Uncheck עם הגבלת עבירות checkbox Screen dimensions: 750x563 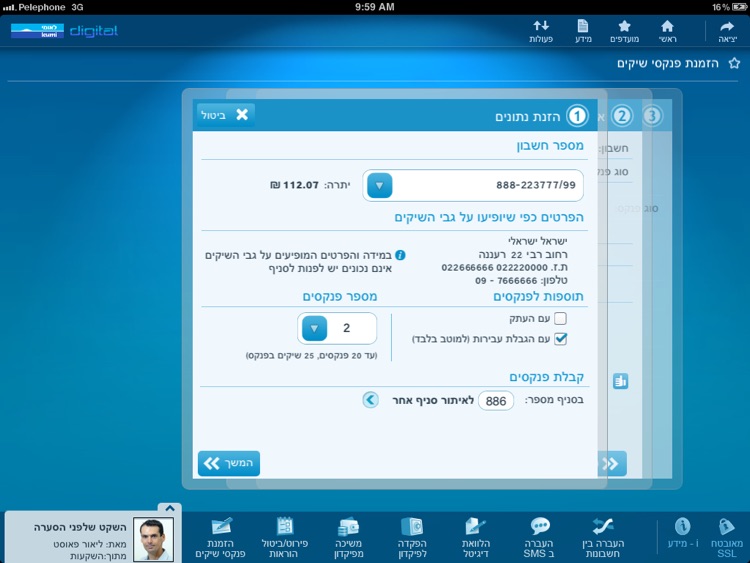click(560, 339)
